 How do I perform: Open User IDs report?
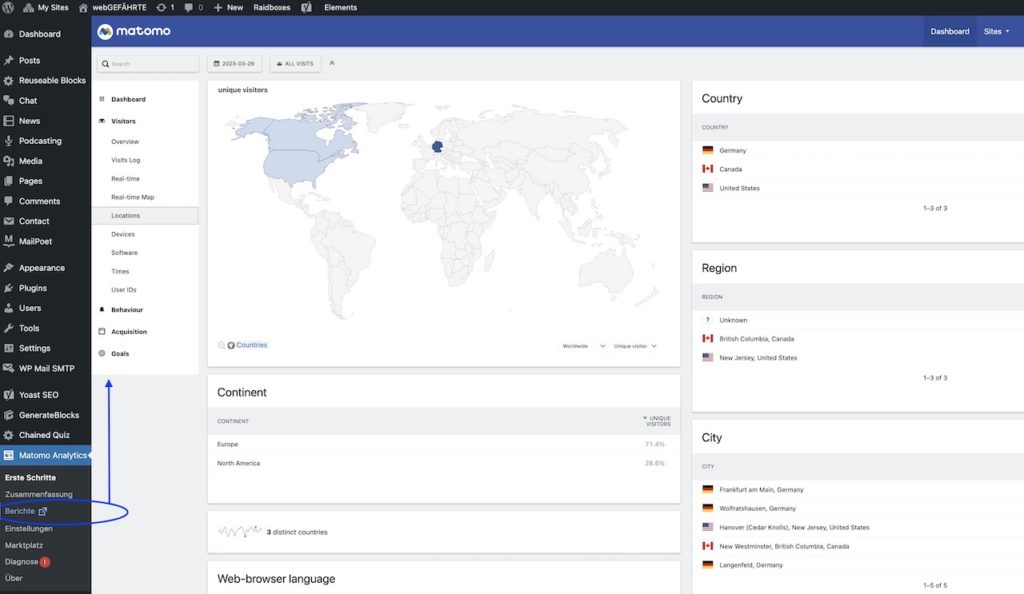pos(123,290)
